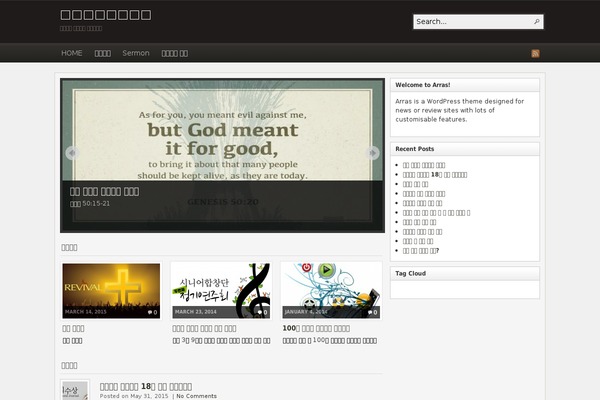Viewport: 600px width, 400px height.
Task: Select the Recent Posts heading
Action: [x=414, y=149]
